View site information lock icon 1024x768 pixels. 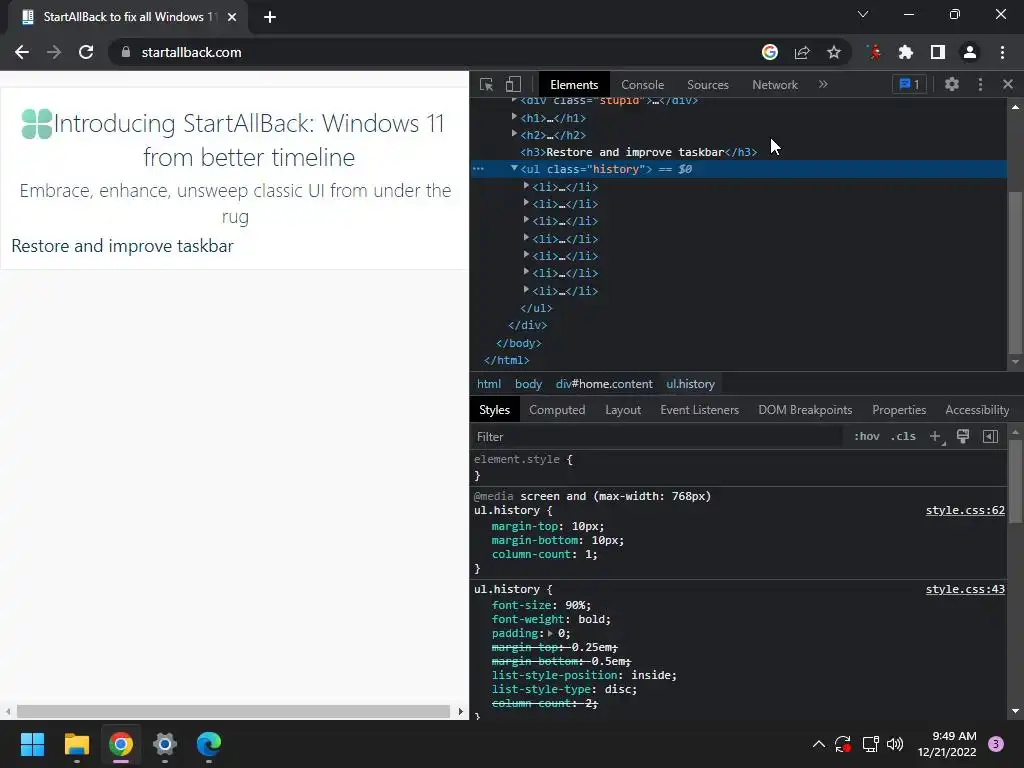click(126, 52)
